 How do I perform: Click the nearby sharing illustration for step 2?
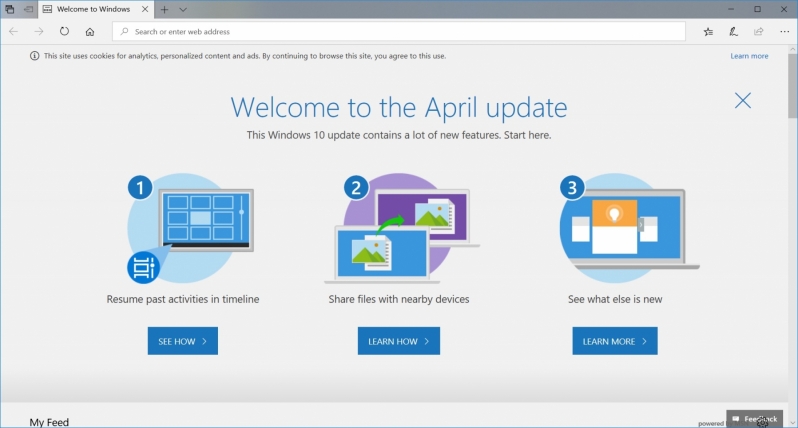(x=402, y=228)
